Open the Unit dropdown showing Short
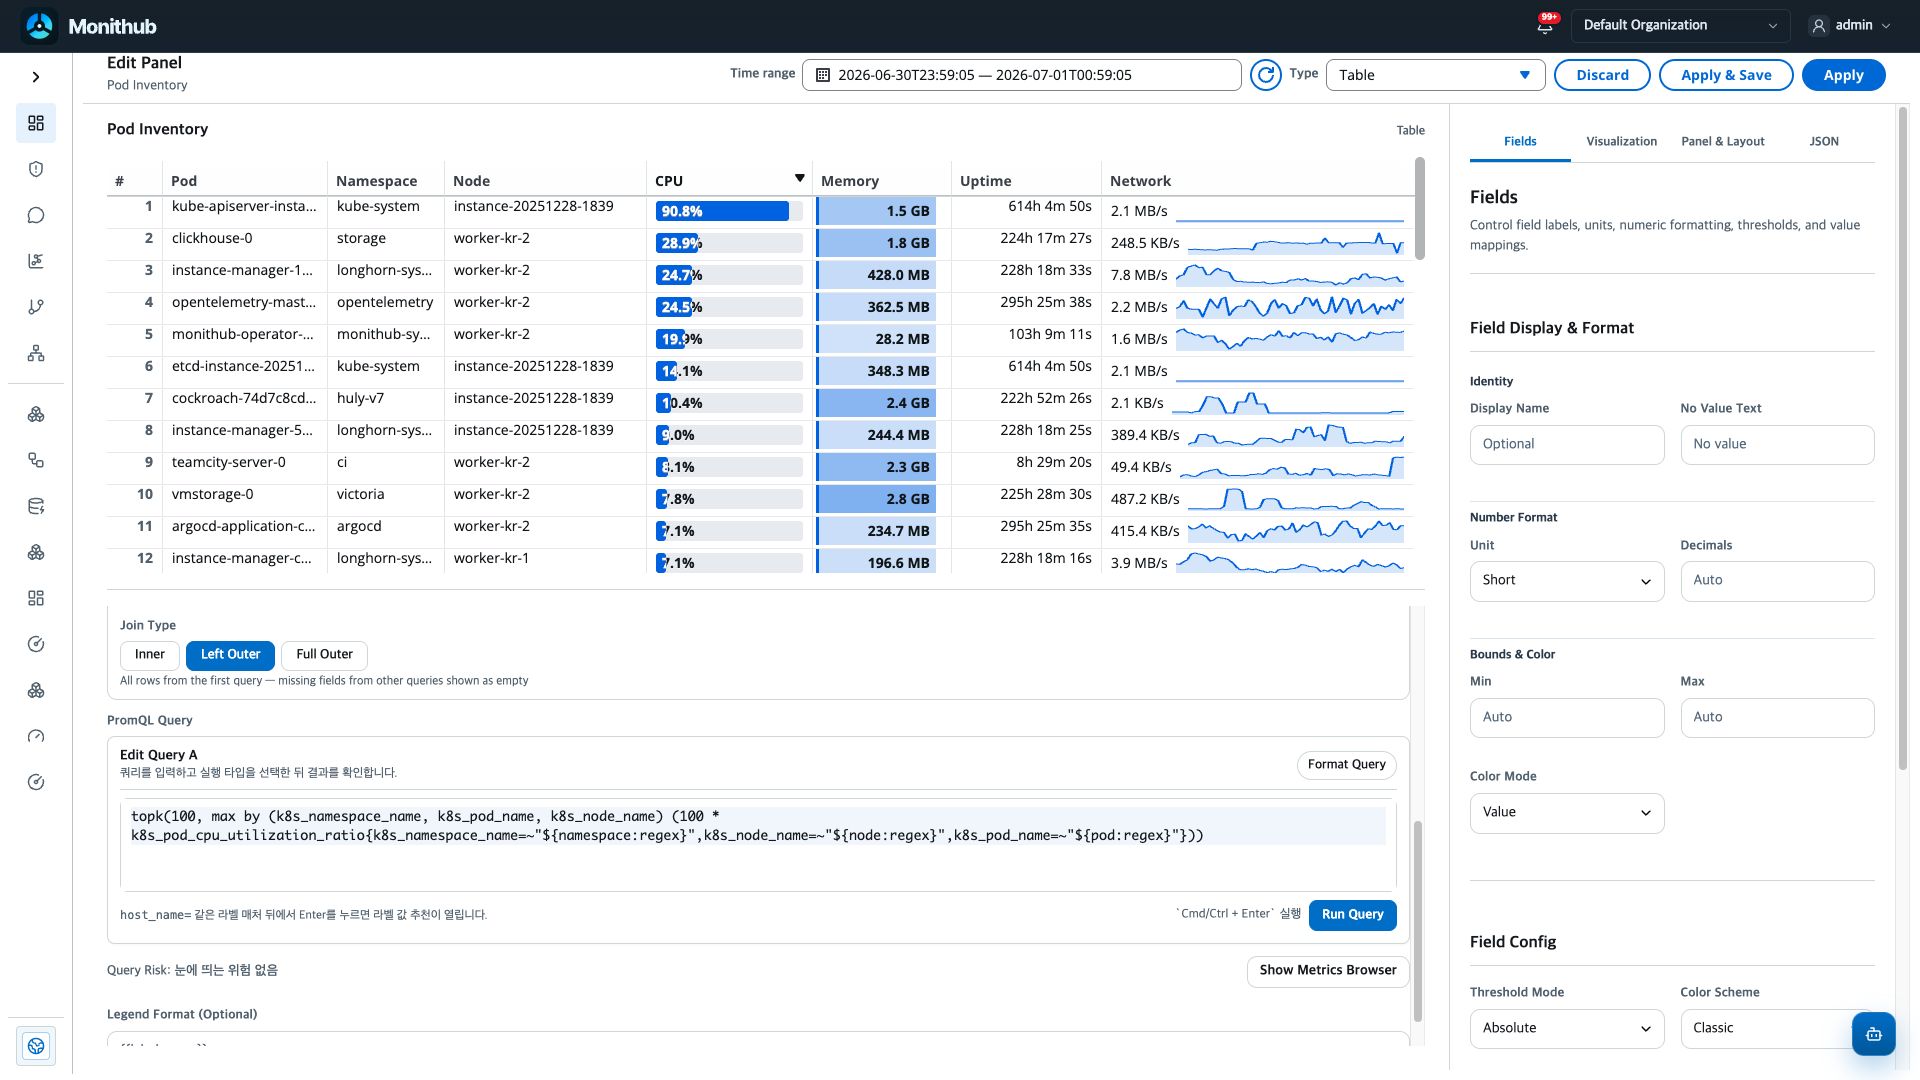 1567,581
